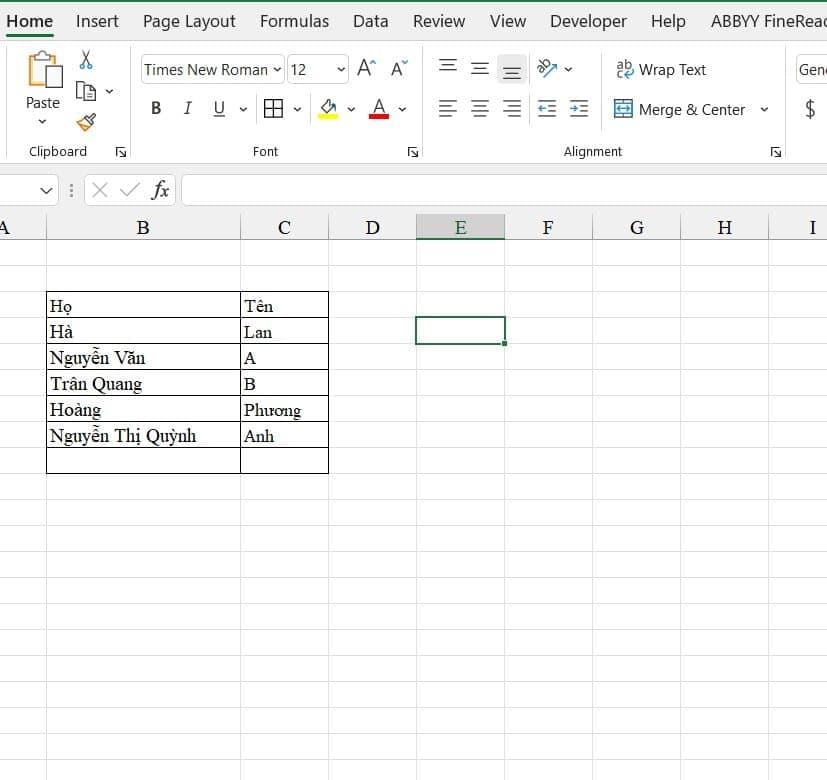
Task: Expand the font size dropdown
Action: pyautogui.click(x=340, y=69)
